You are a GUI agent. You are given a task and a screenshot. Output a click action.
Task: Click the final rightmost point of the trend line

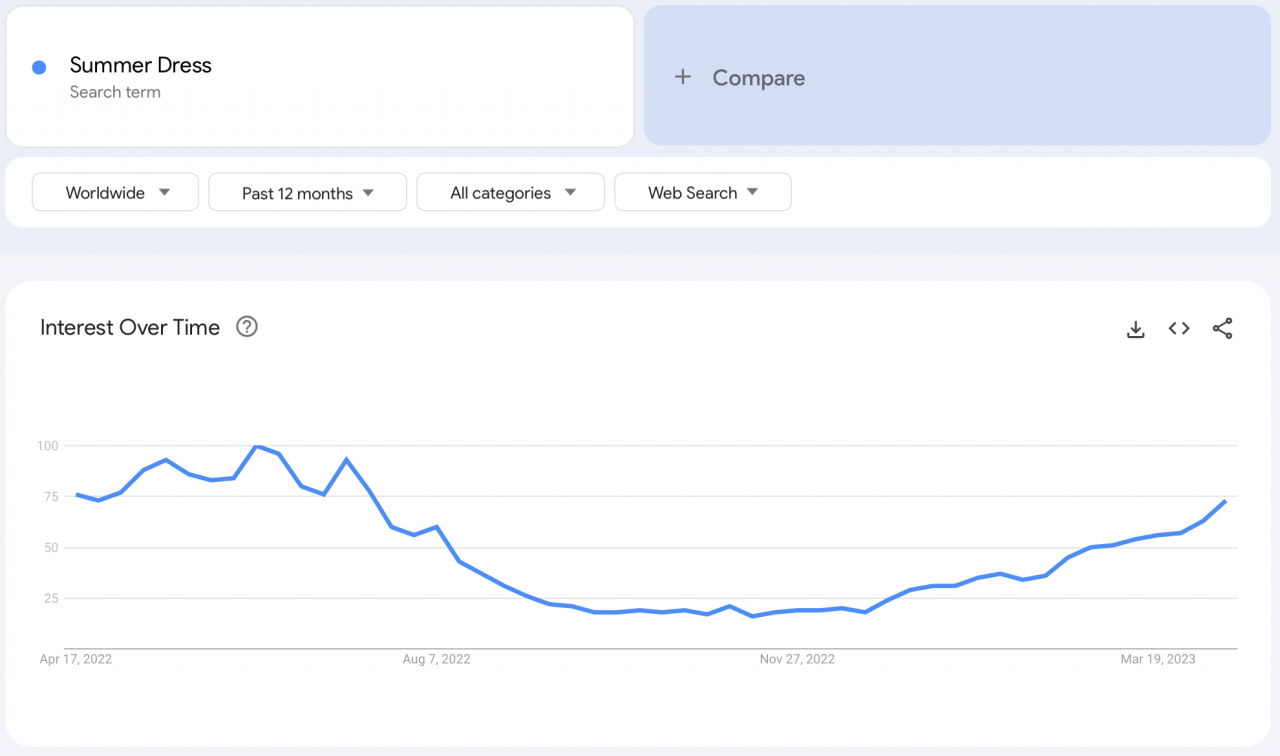pos(1226,501)
